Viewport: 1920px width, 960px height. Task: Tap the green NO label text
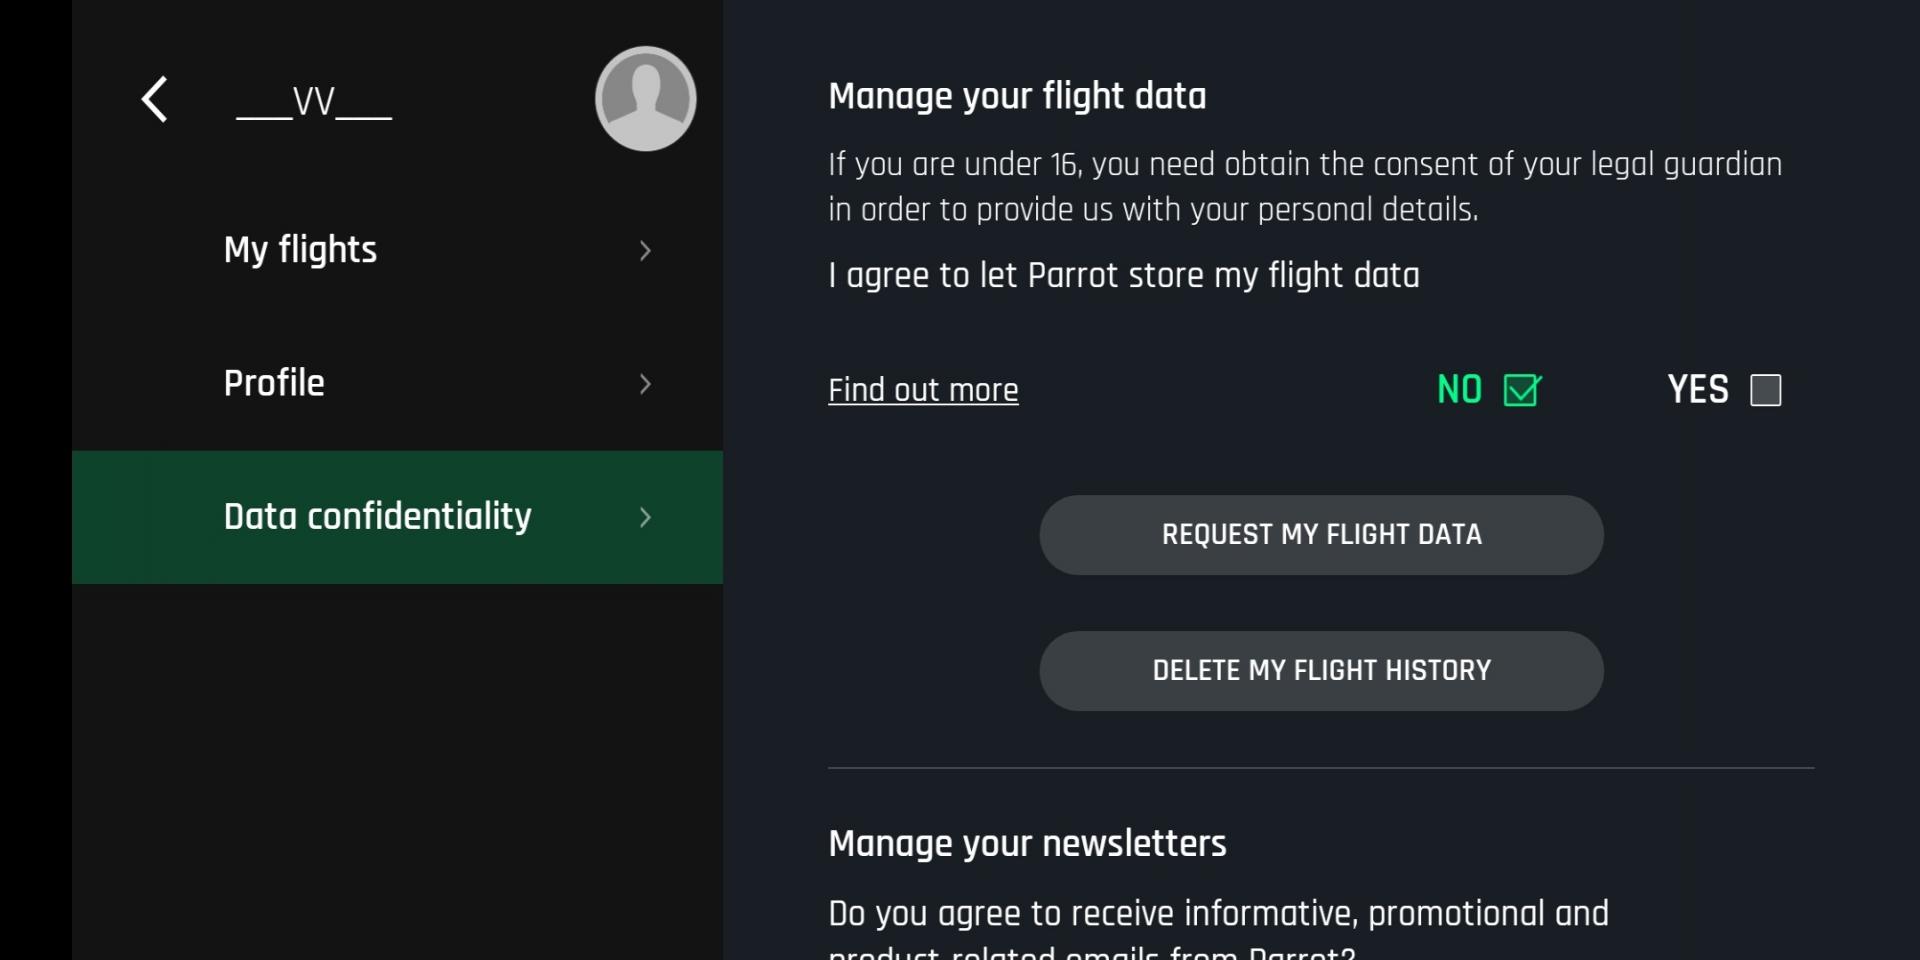point(1459,389)
